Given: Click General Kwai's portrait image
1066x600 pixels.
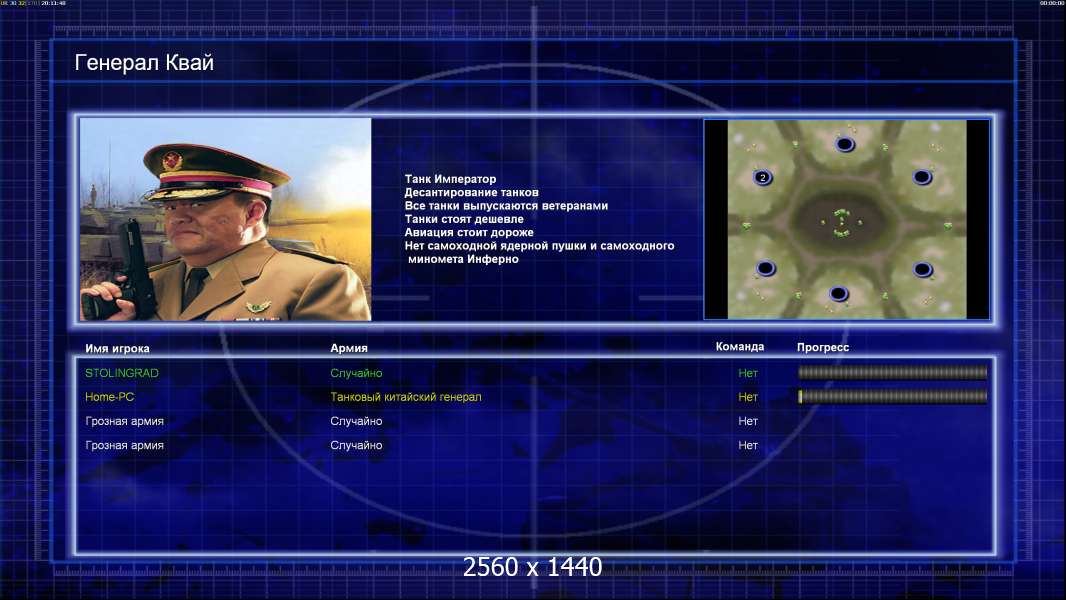Looking at the screenshot, I should tap(226, 219).
